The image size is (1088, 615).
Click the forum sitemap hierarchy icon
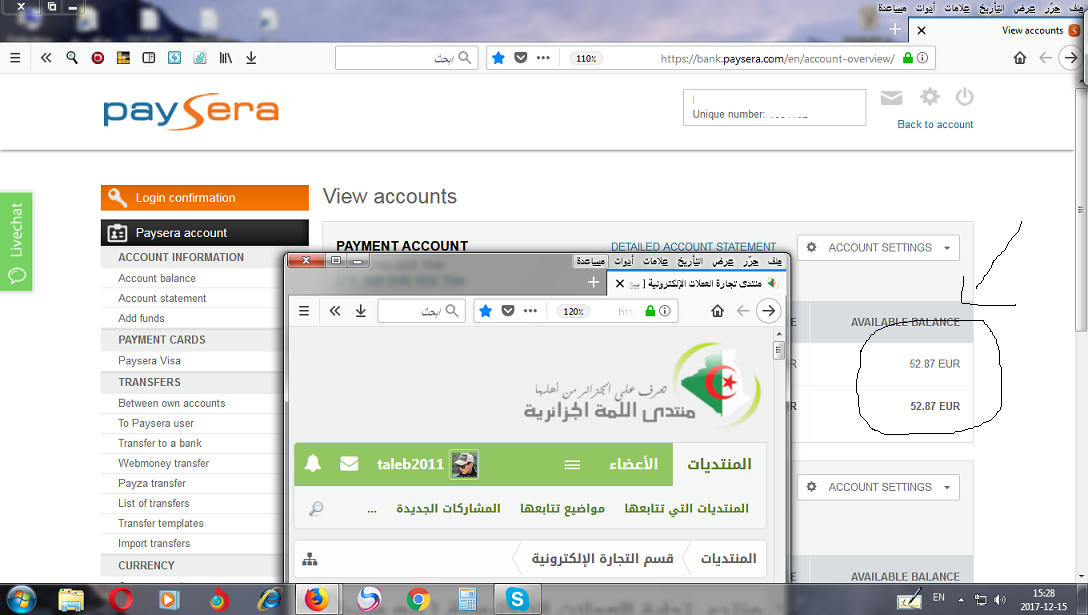tap(309, 559)
